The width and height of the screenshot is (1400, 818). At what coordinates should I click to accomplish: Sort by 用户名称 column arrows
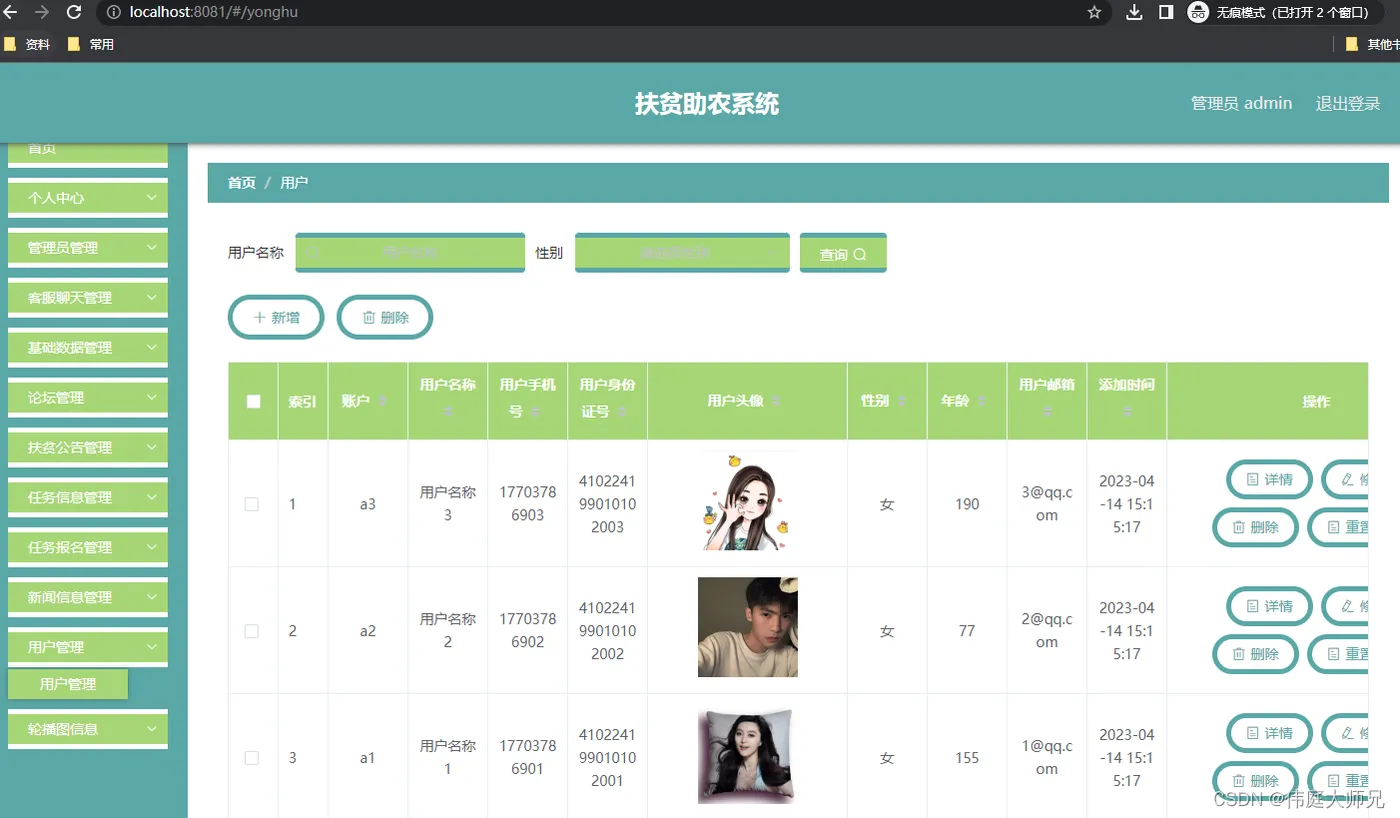click(448, 411)
